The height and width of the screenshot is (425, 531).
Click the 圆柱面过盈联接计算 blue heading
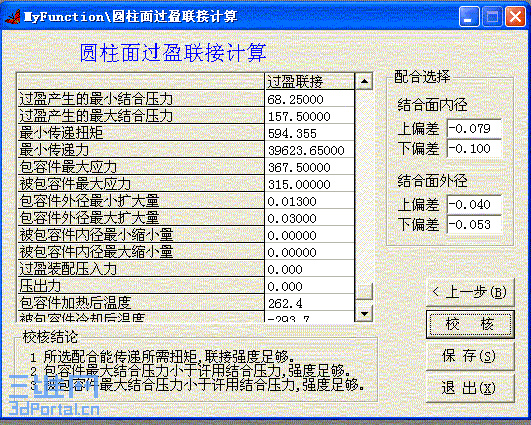point(173,53)
